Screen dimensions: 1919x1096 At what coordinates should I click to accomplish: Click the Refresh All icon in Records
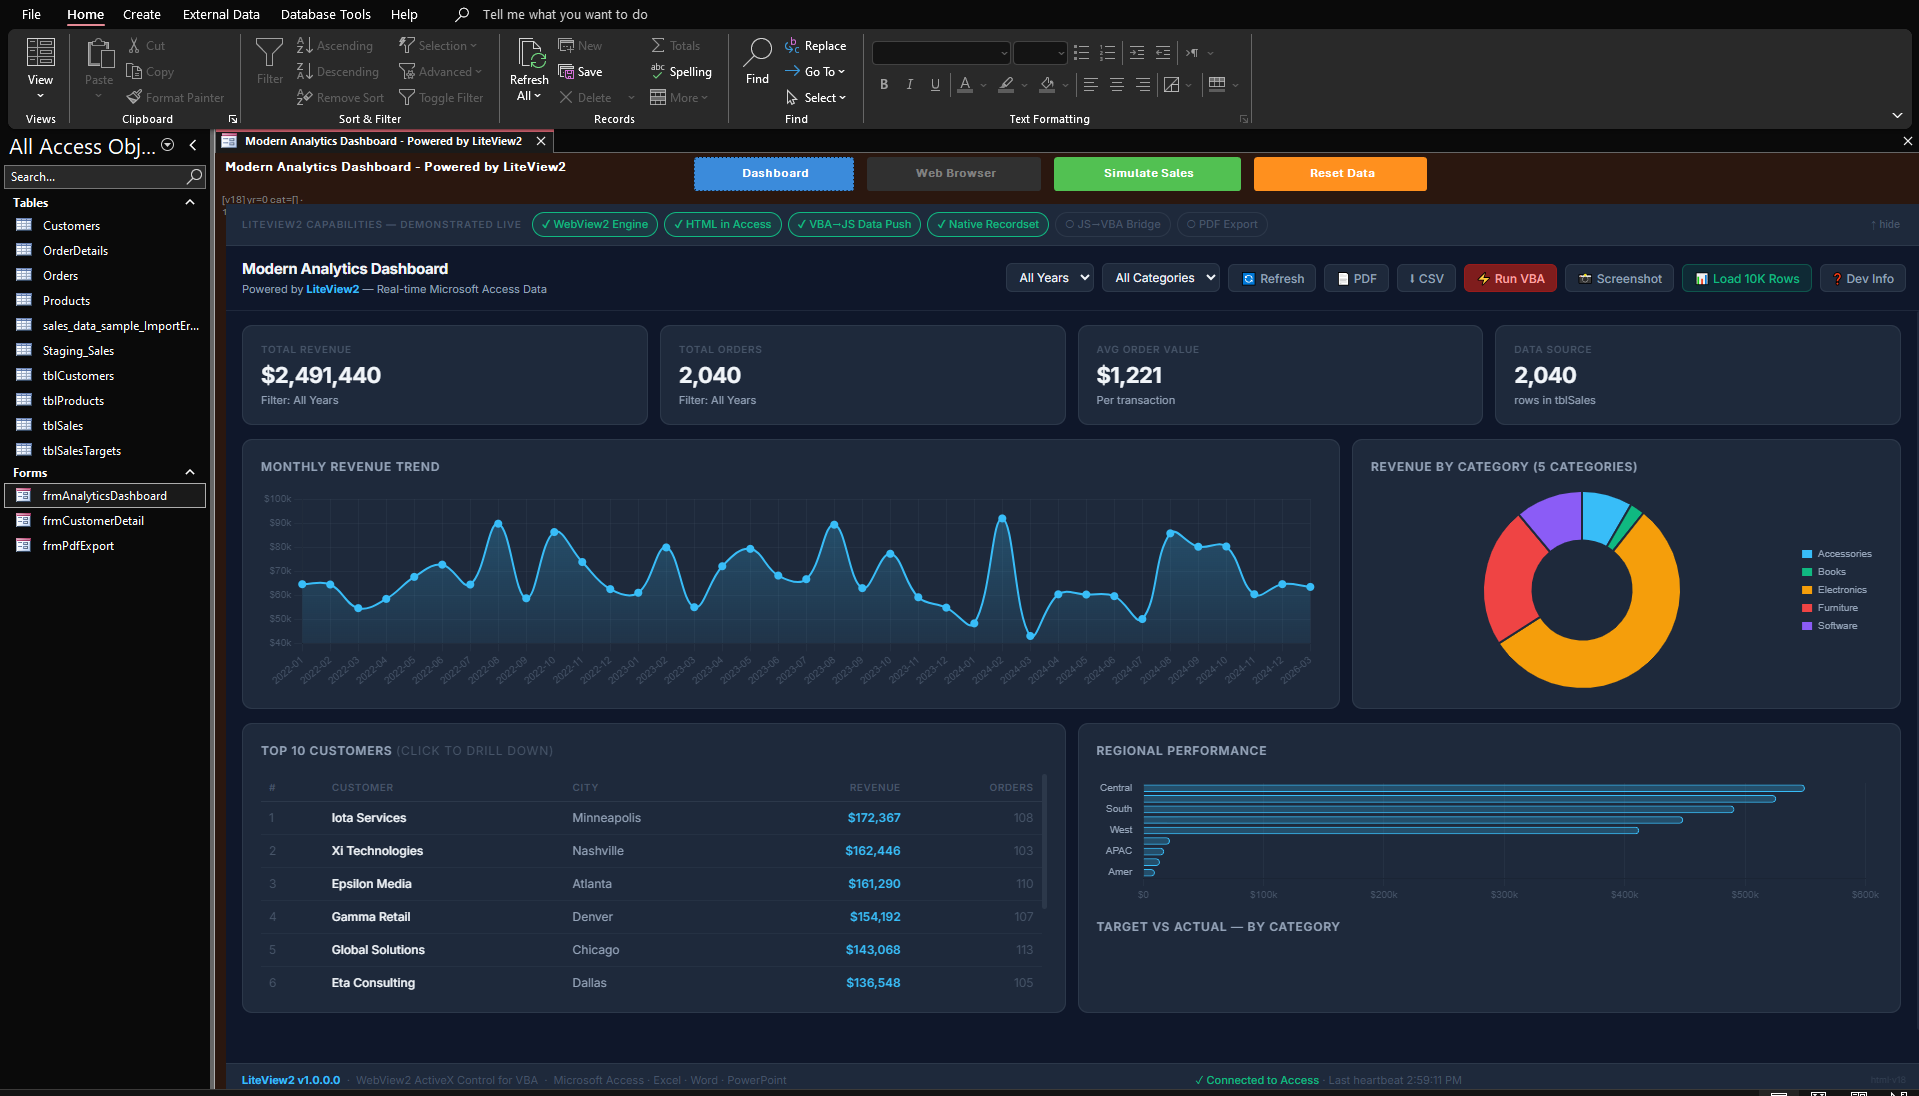pyautogui.click(x=529, y=55)
